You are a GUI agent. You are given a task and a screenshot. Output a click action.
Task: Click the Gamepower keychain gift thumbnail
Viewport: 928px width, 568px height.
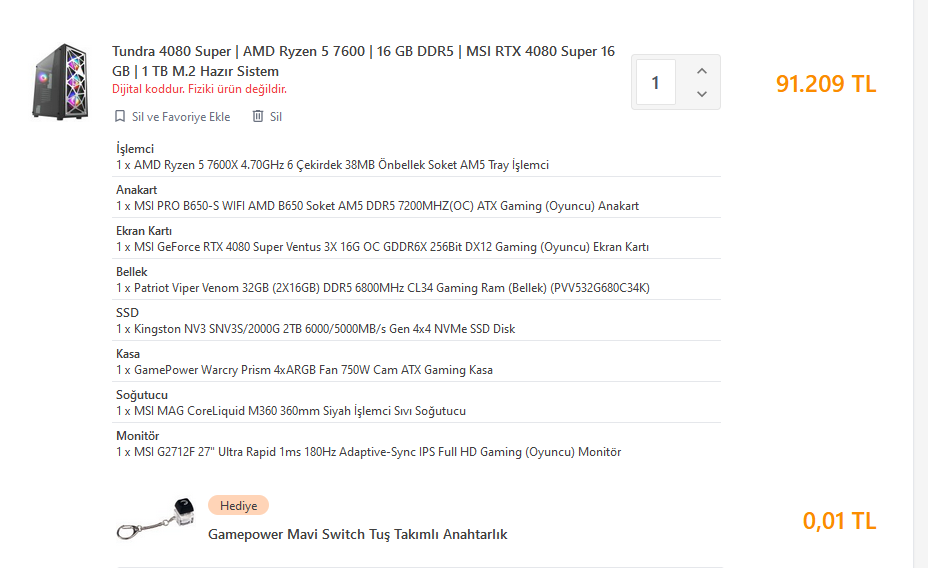[x=156, y=519]
